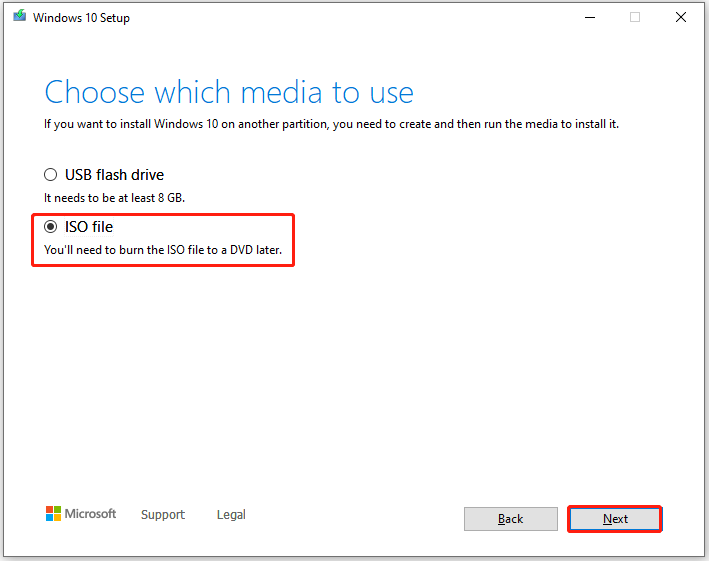709x561 pixels.
Task: Click the Windows 10 Setup title bar icon
Action: (18, 17)
